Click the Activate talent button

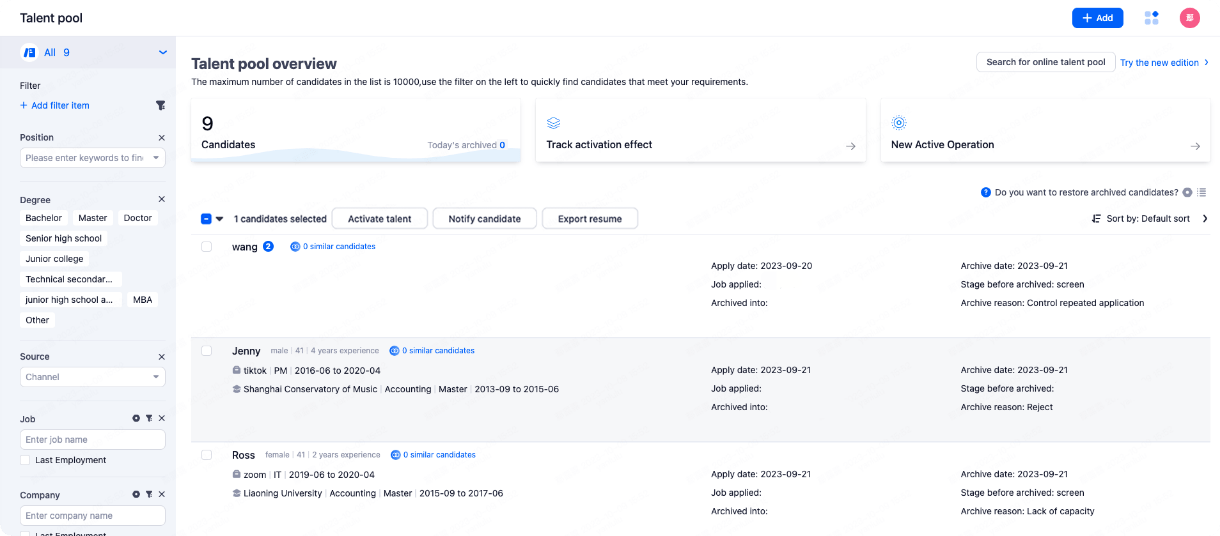click(379, 219)
